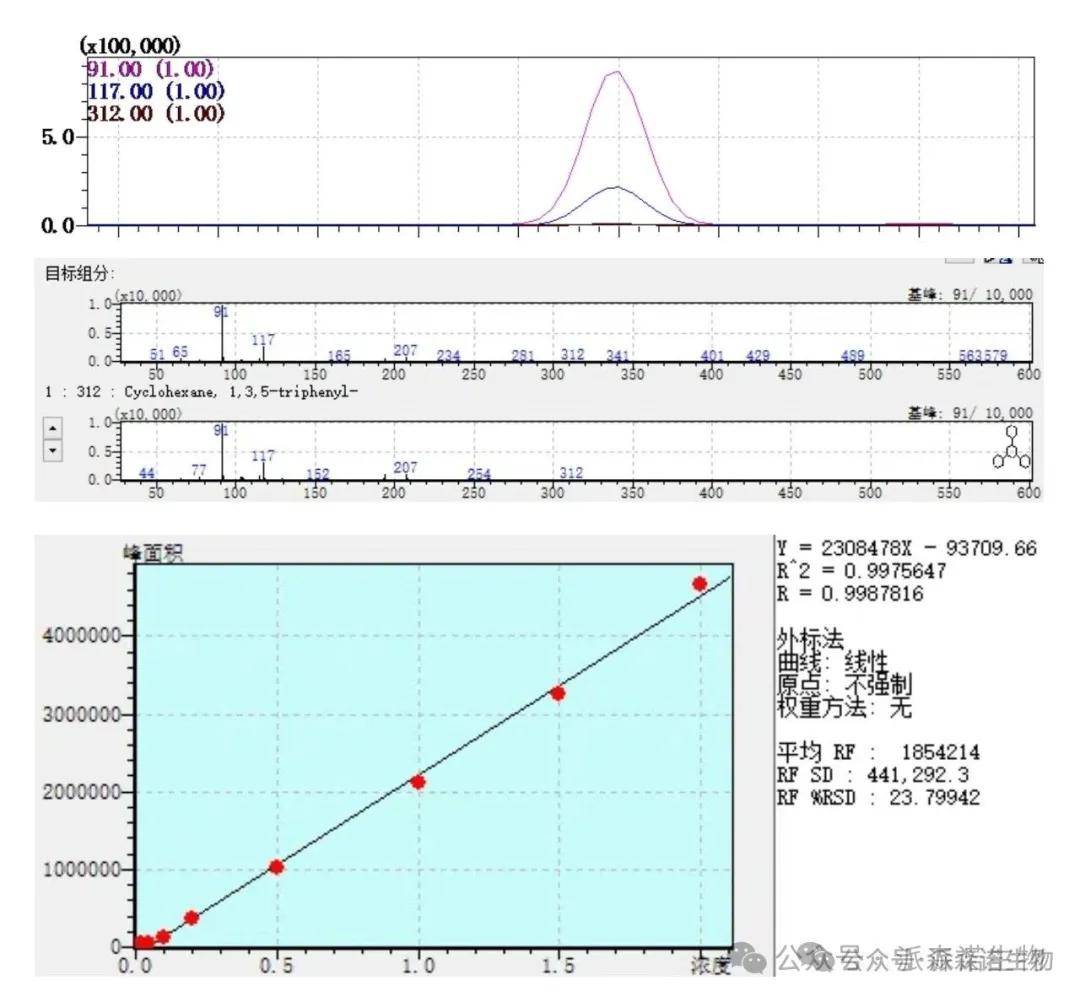Select the 117.00 ion trace legend entry
Image resolution: width=1080 pixels, height=1002 pixels.
point(155,91)
